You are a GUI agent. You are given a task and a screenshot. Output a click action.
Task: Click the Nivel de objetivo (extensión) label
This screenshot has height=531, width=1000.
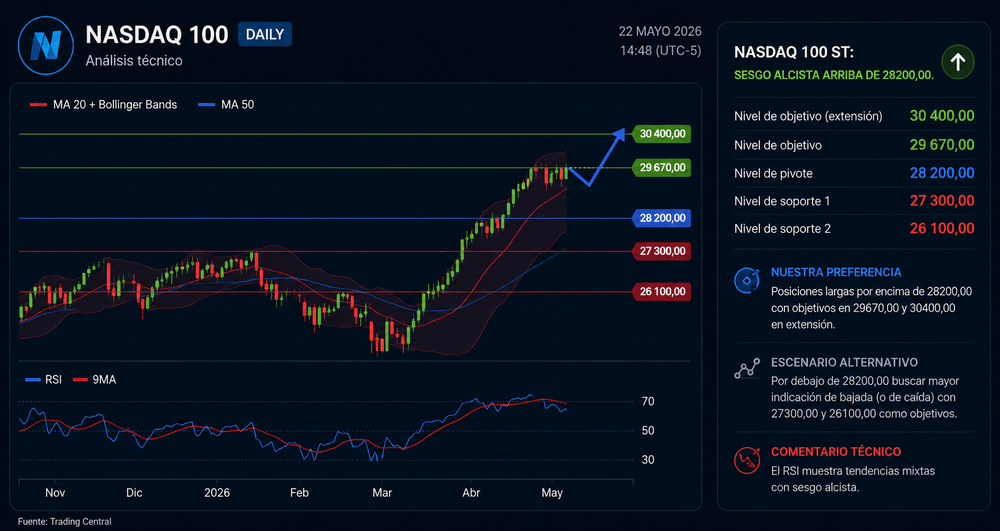coord(808,117)
